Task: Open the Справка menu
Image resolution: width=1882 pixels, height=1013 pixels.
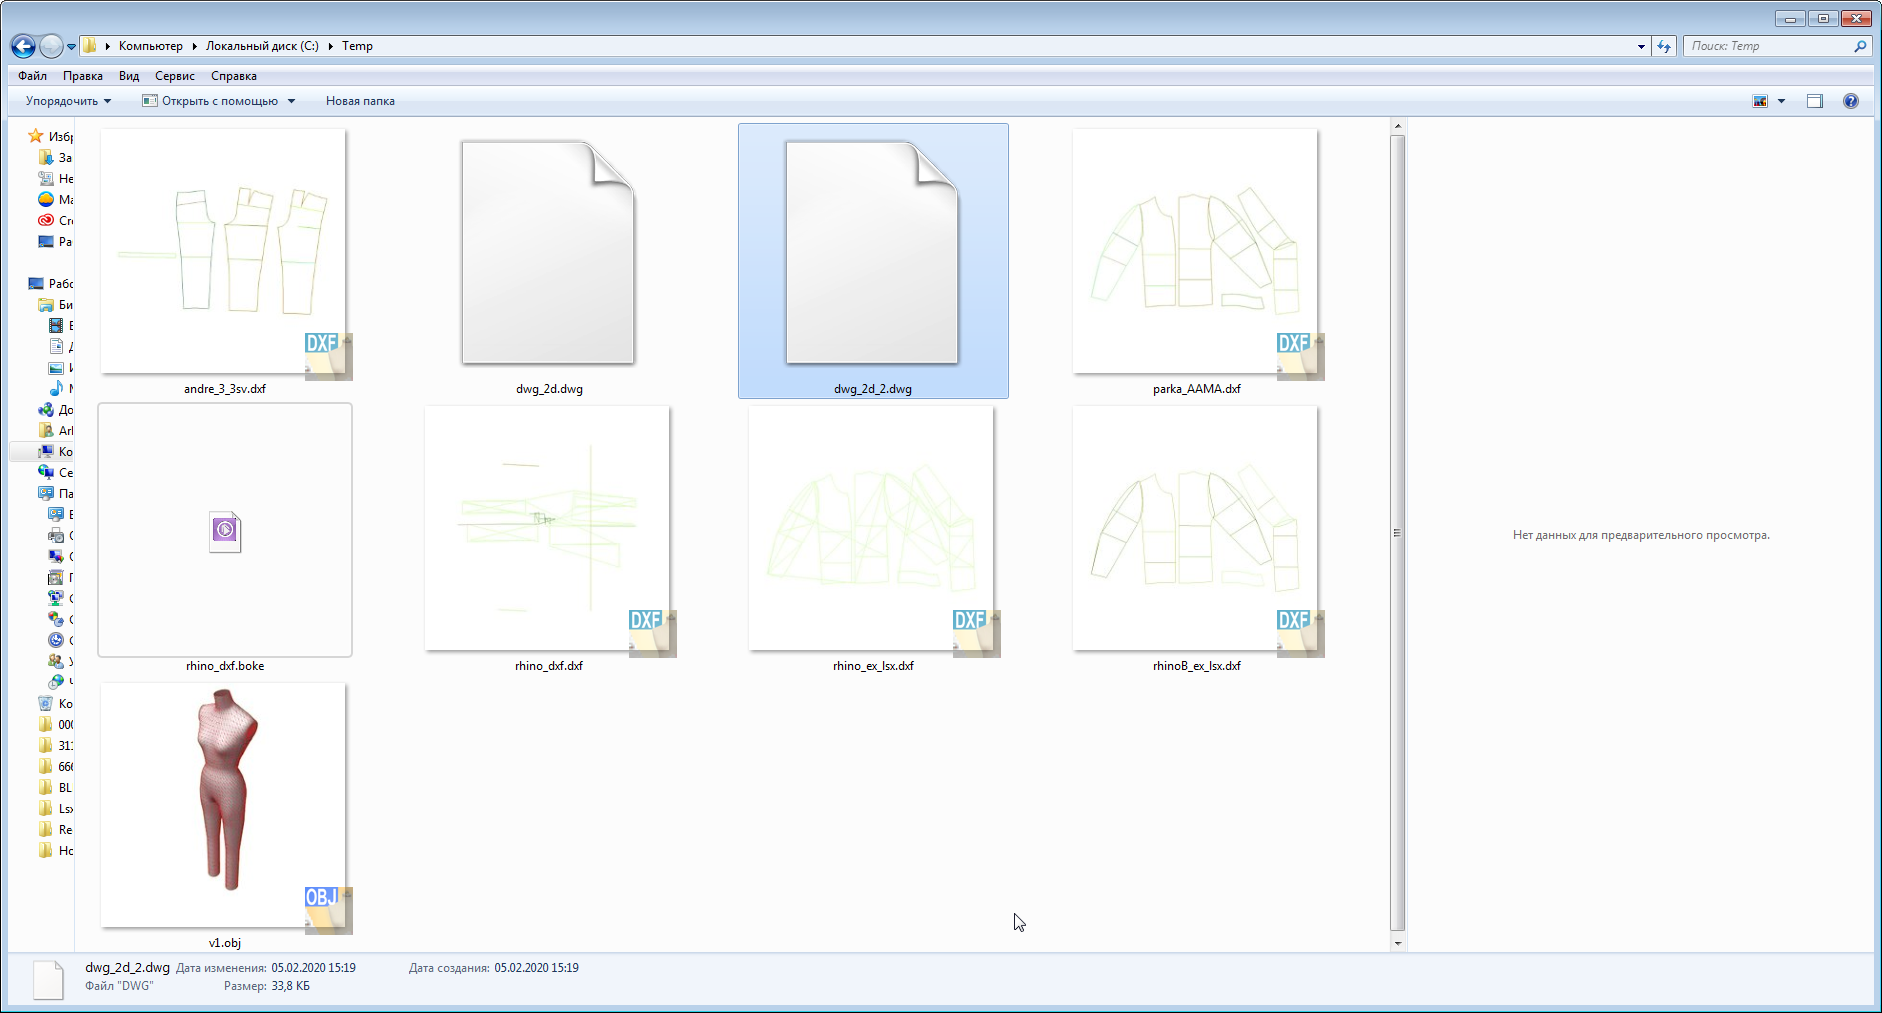Action: [234, 76]
